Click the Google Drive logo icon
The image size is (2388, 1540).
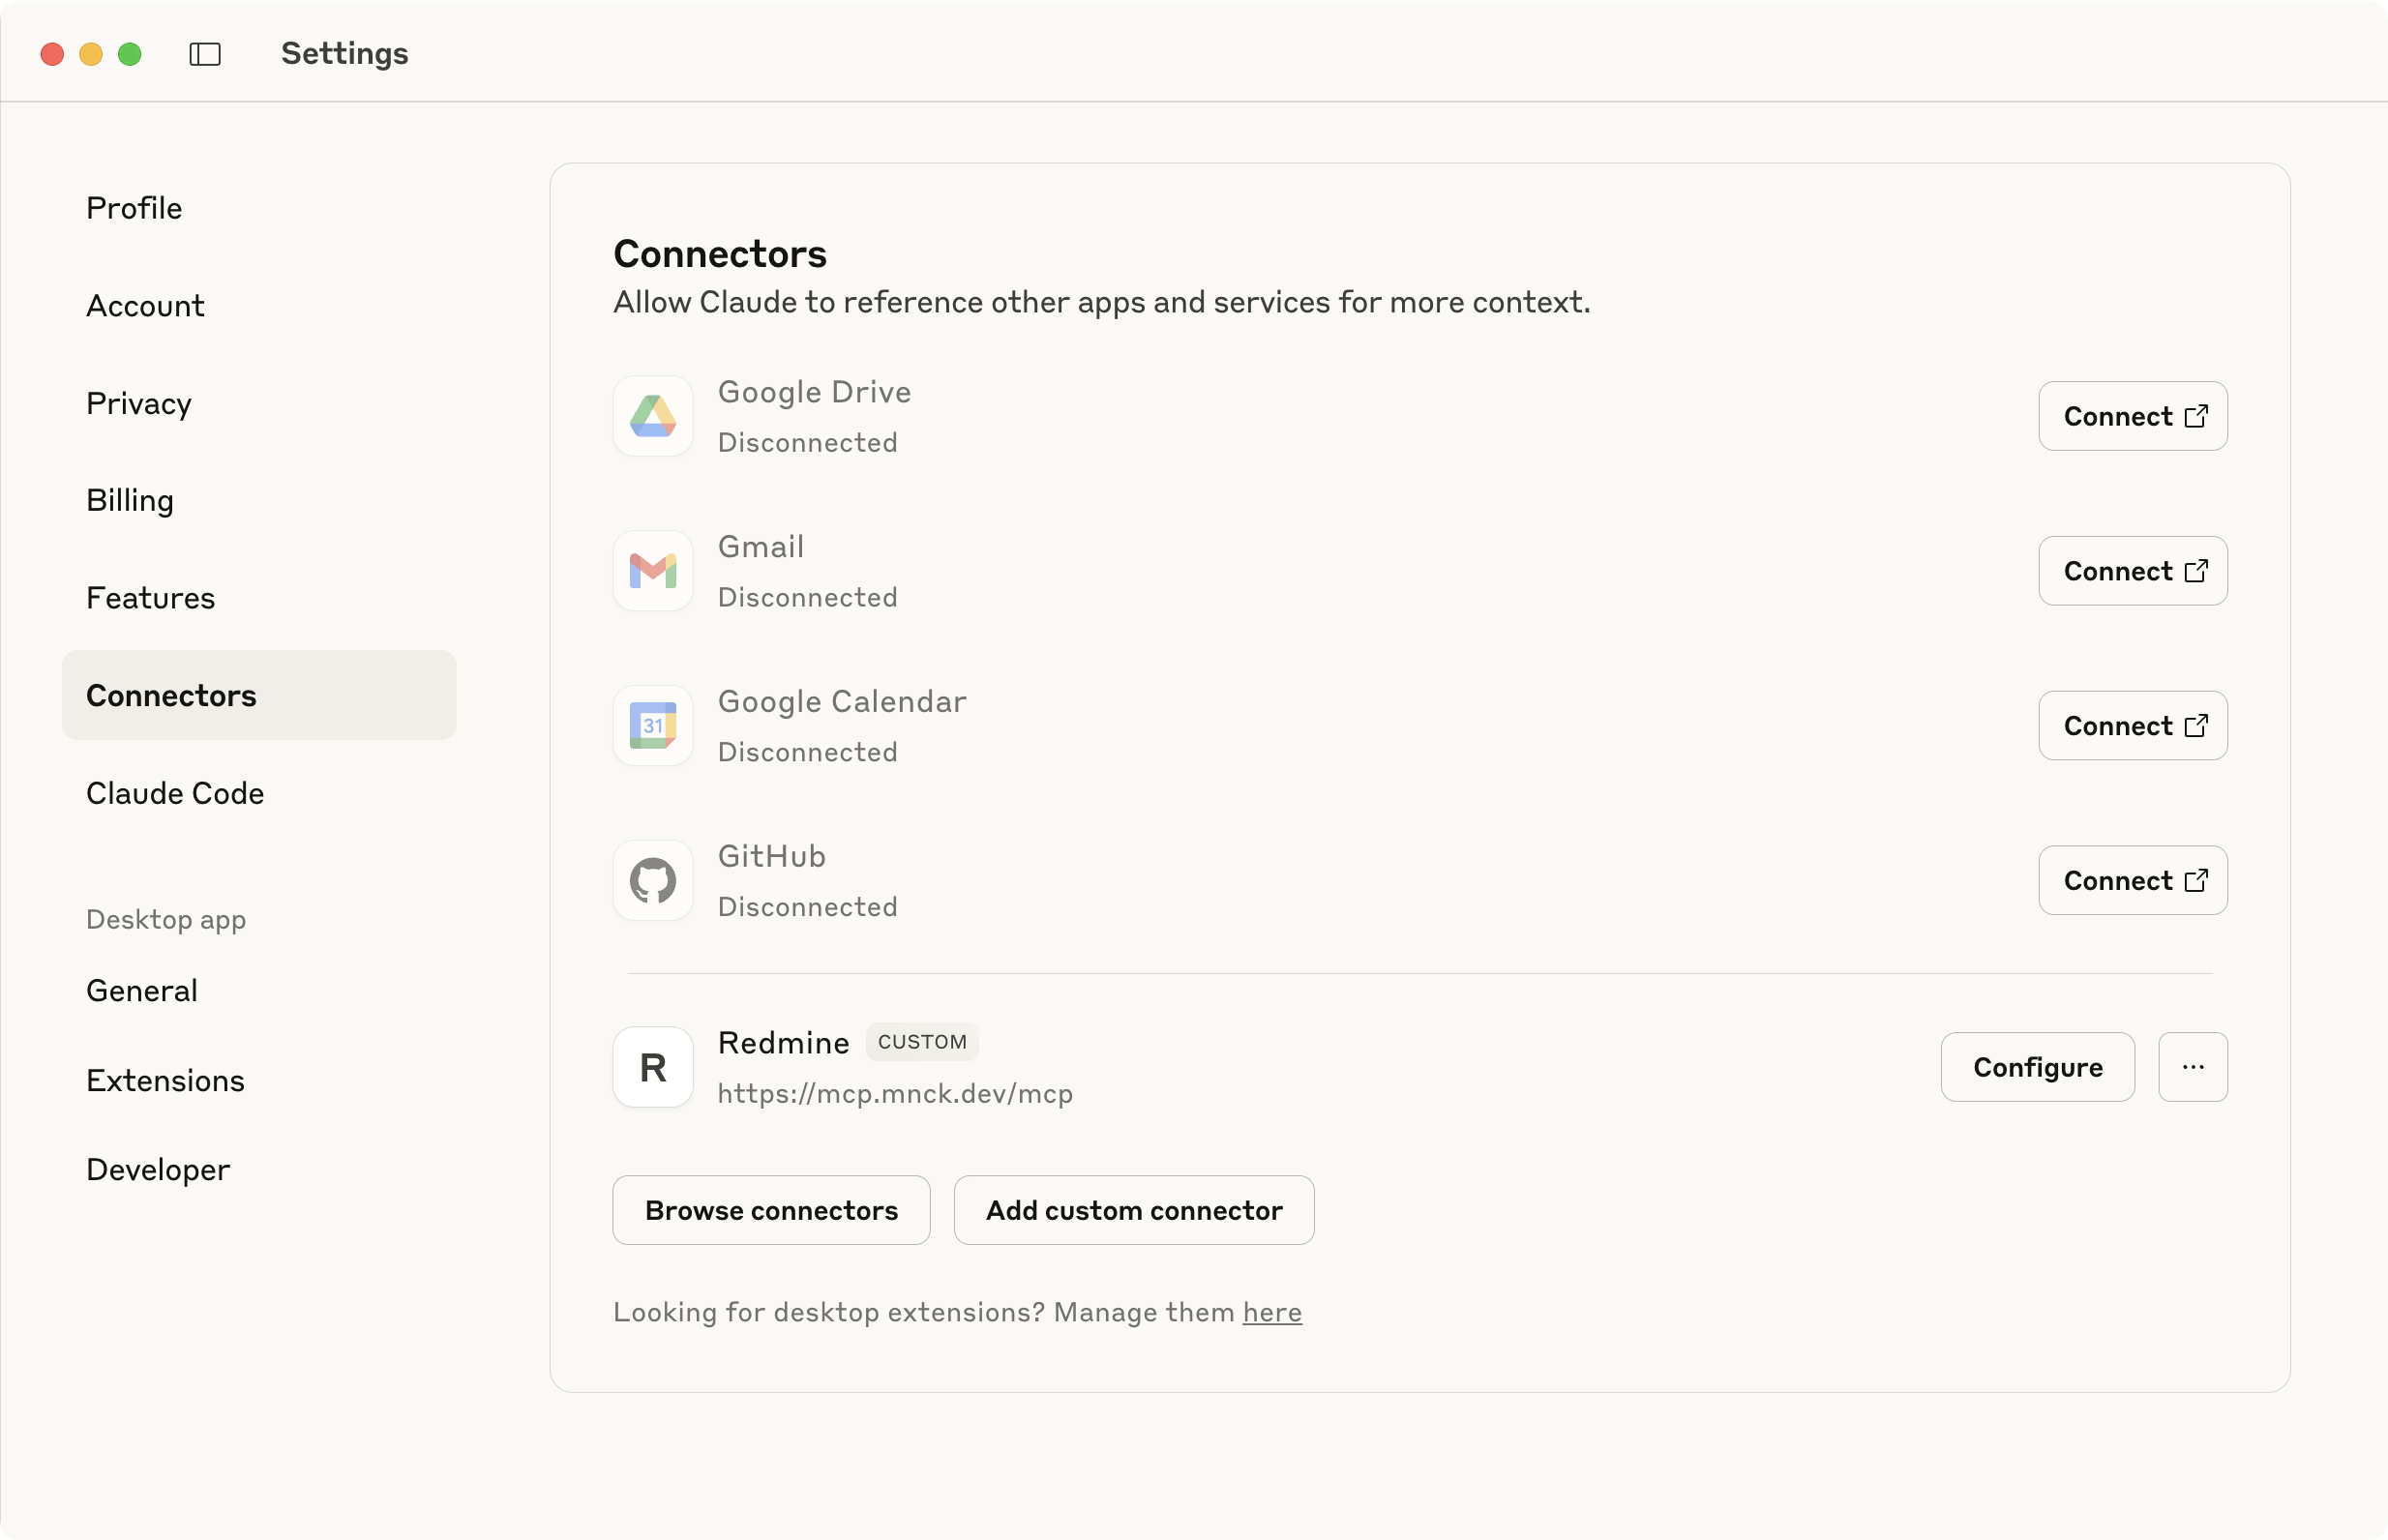[653, 416]
